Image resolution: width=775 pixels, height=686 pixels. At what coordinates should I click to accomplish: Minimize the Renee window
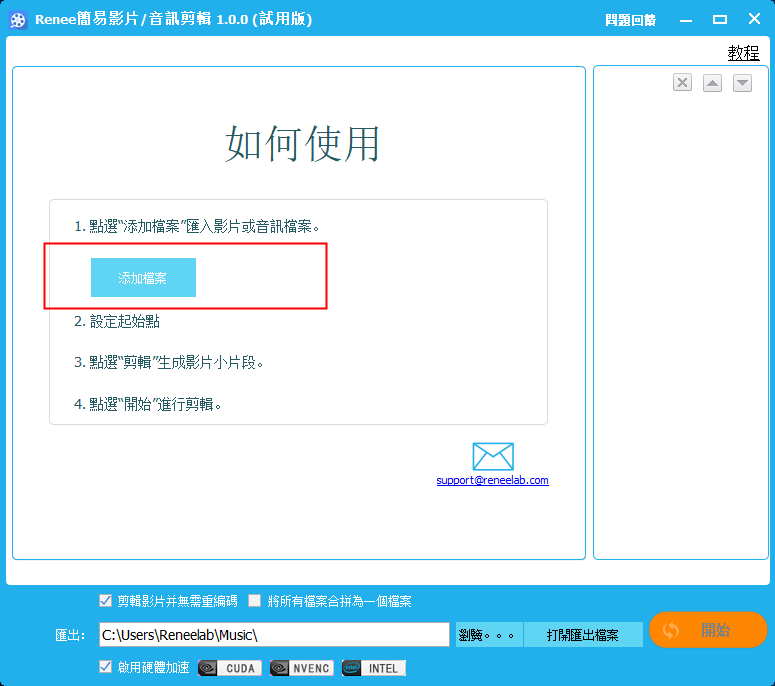(686, 20)
